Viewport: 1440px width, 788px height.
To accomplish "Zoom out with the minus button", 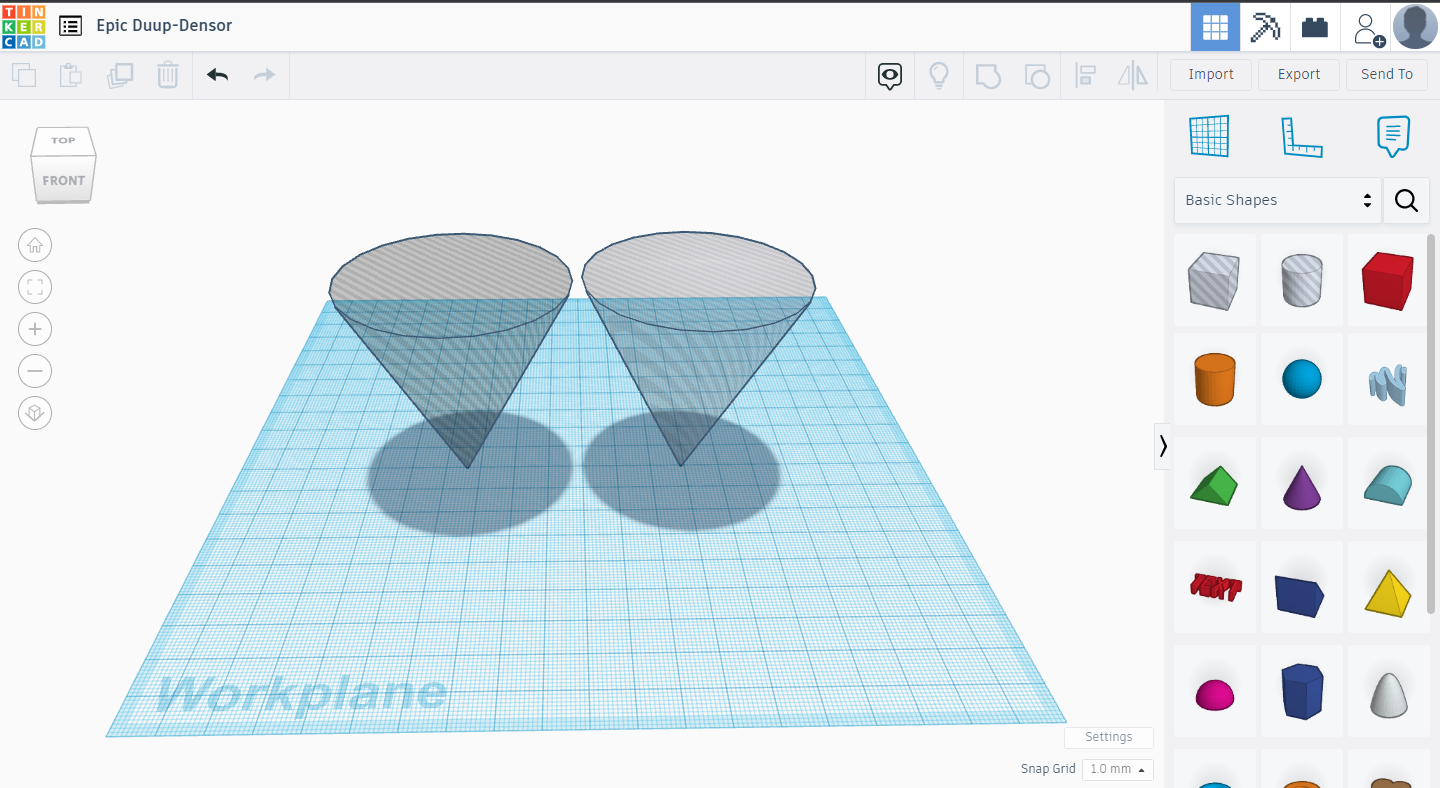I will (35, 371).
